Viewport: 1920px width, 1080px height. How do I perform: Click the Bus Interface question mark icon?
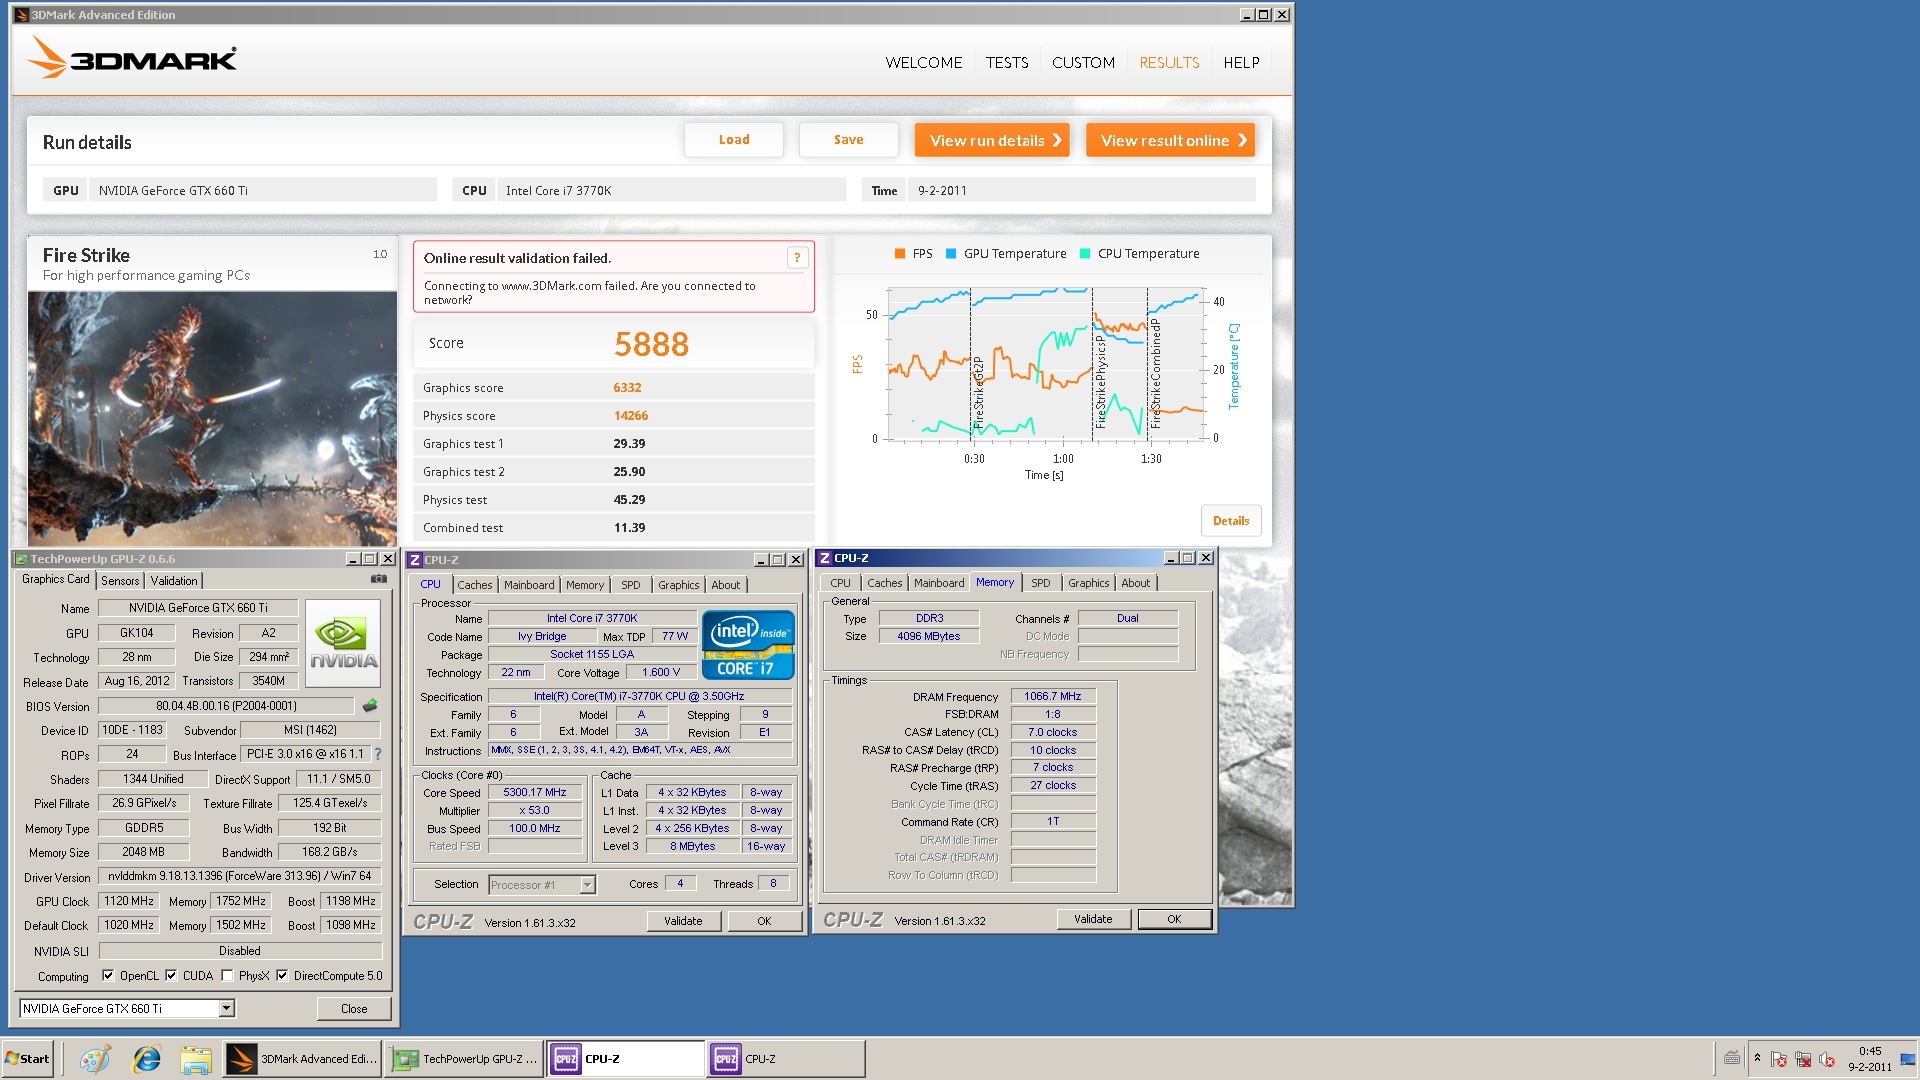[x=378, y=754]
